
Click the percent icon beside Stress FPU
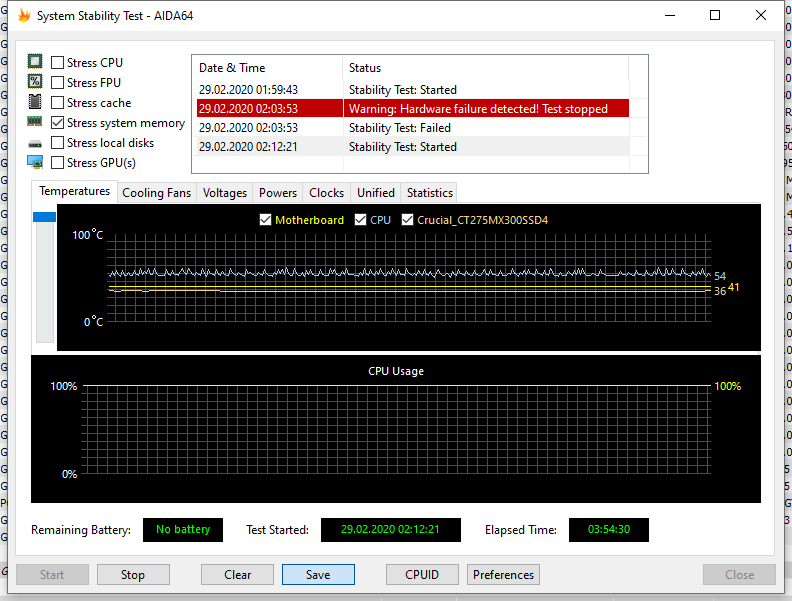[35, 81]
